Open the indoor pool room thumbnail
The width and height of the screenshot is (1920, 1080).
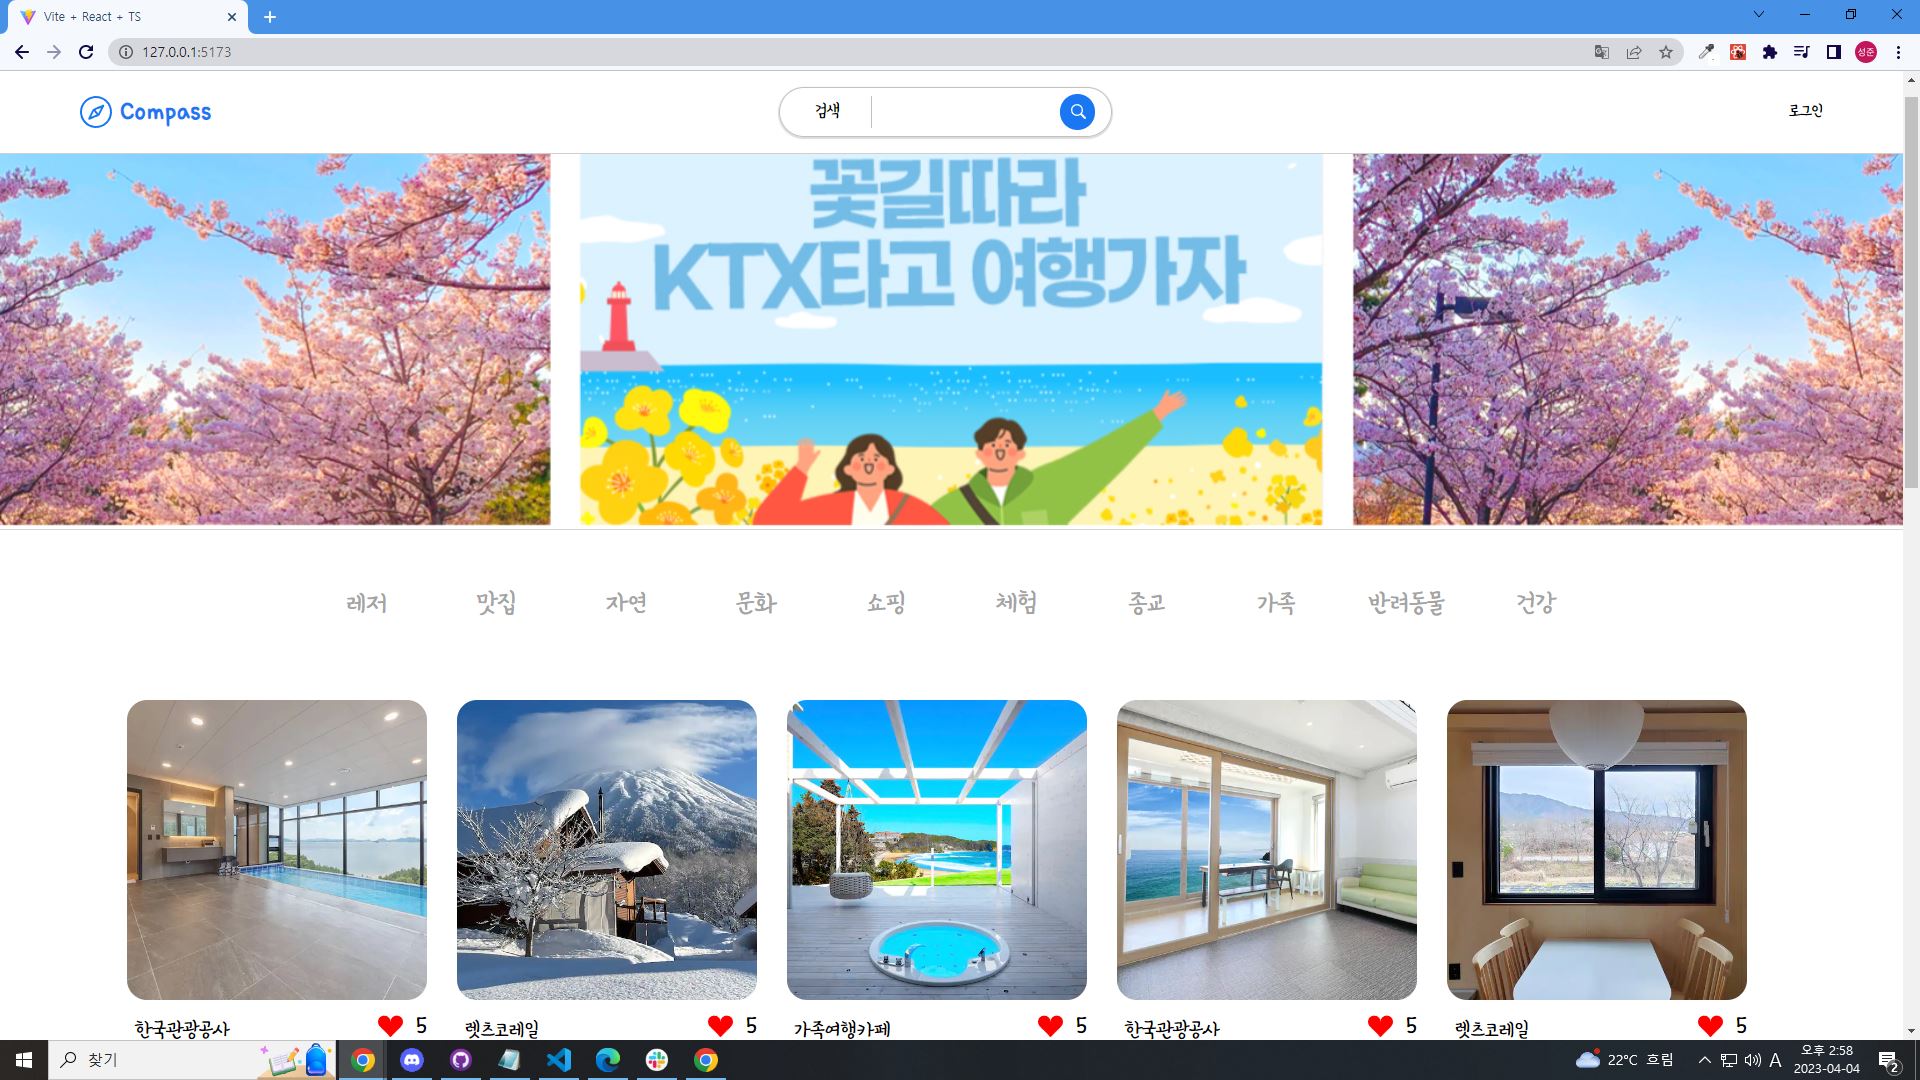coord(277,850)
